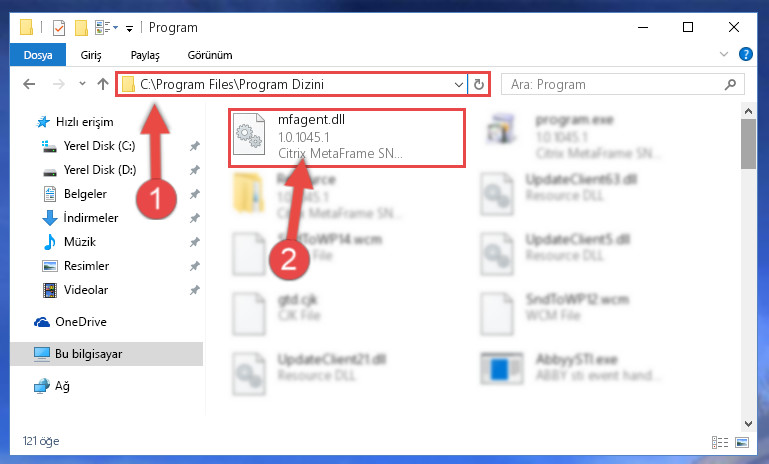Click the search magnifier icon
Screen dimensions: 769x464
[x=730, y=84]
